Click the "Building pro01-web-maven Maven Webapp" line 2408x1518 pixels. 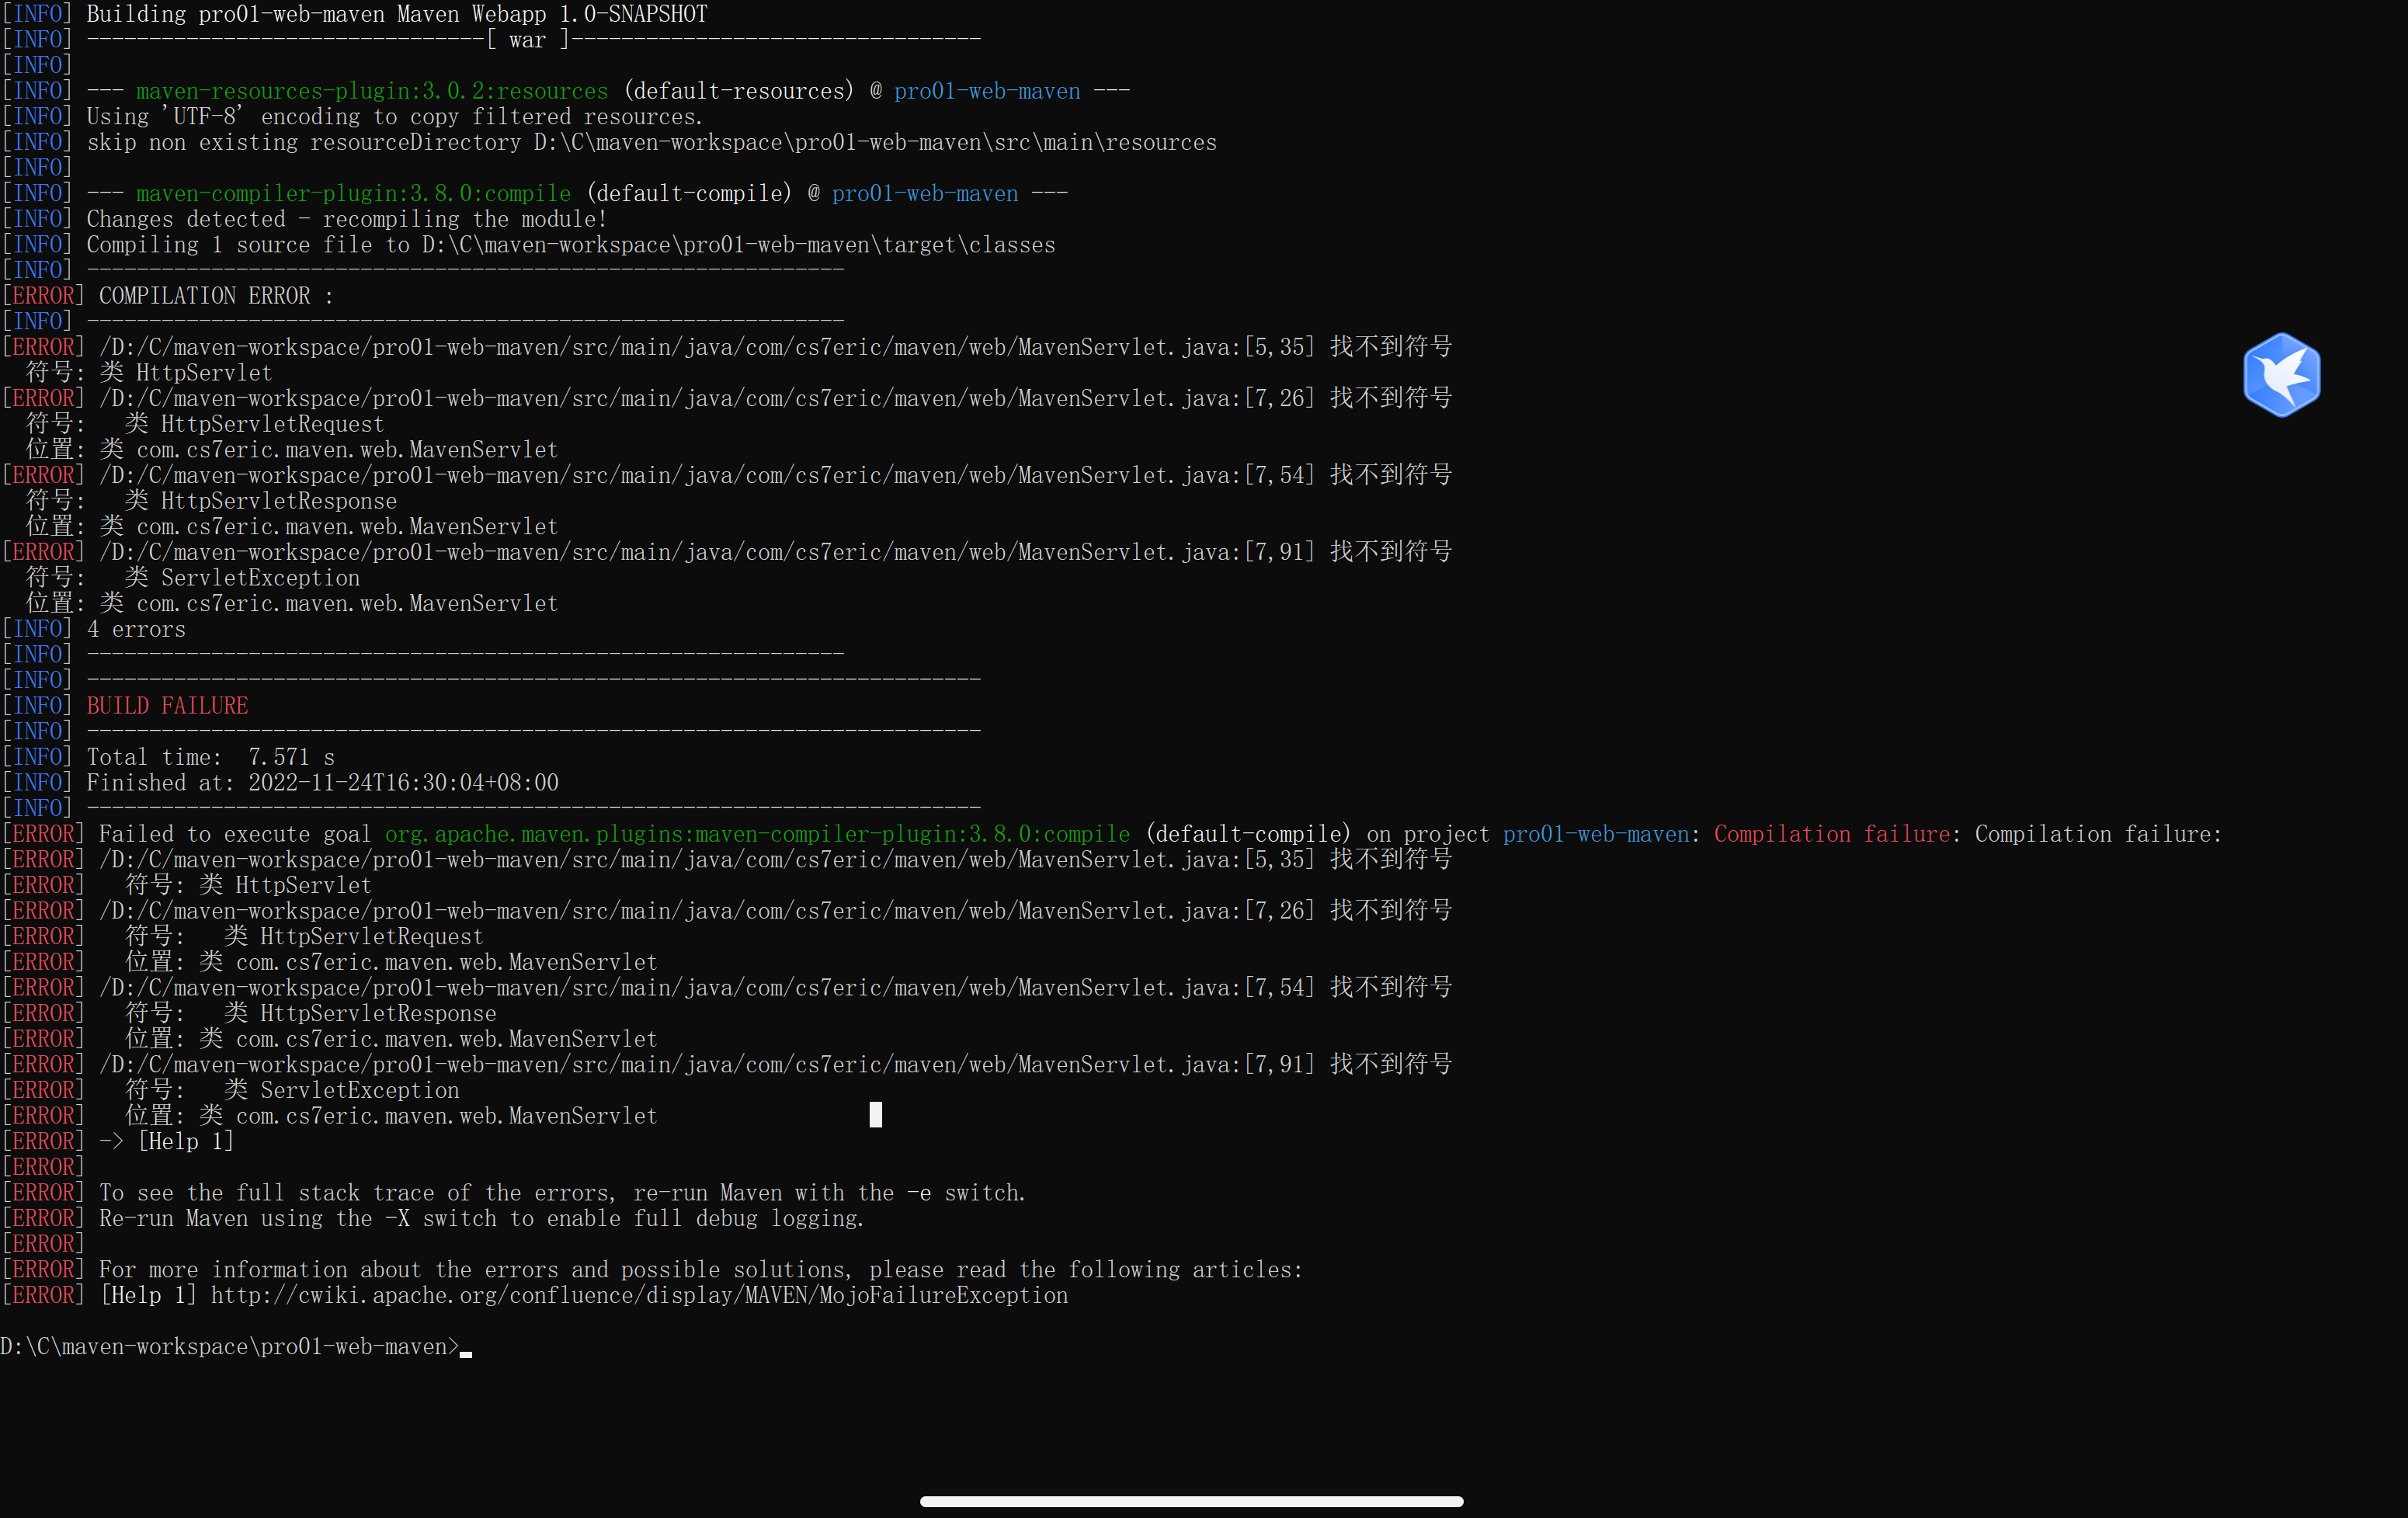[x=396, y=14]
